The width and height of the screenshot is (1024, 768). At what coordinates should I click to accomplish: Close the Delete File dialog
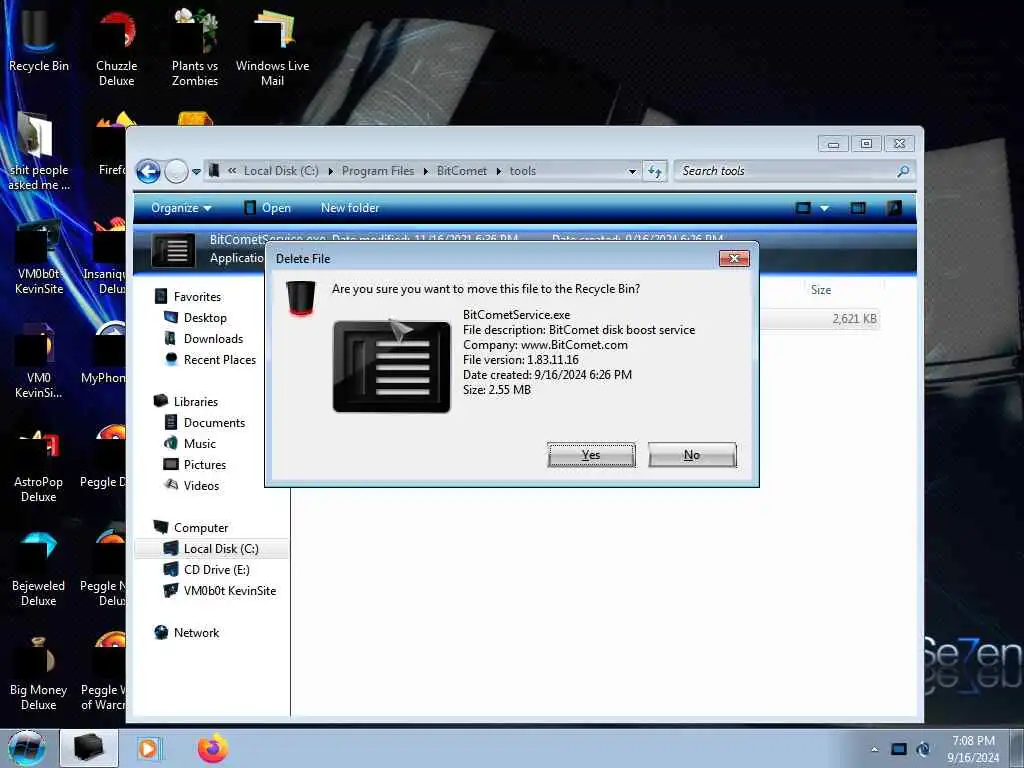[734, 259]
